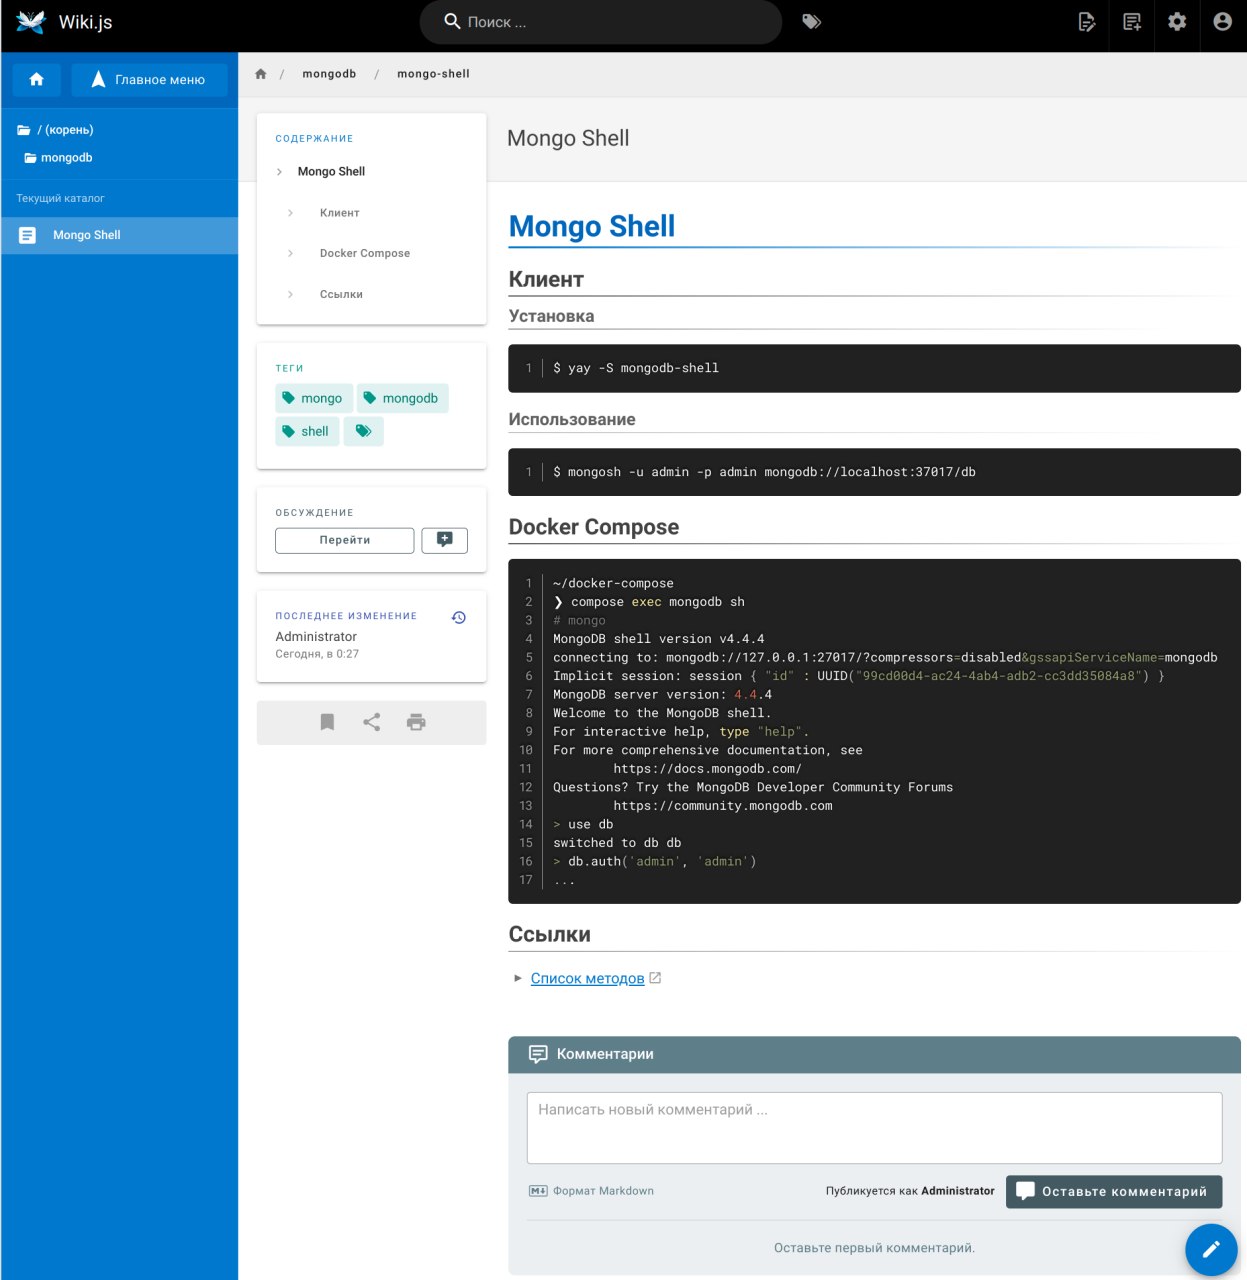The height and width of the screenshot is (1280, 1247).
Task: Click the Administrator last-edit author name
Action: point(316,637)
